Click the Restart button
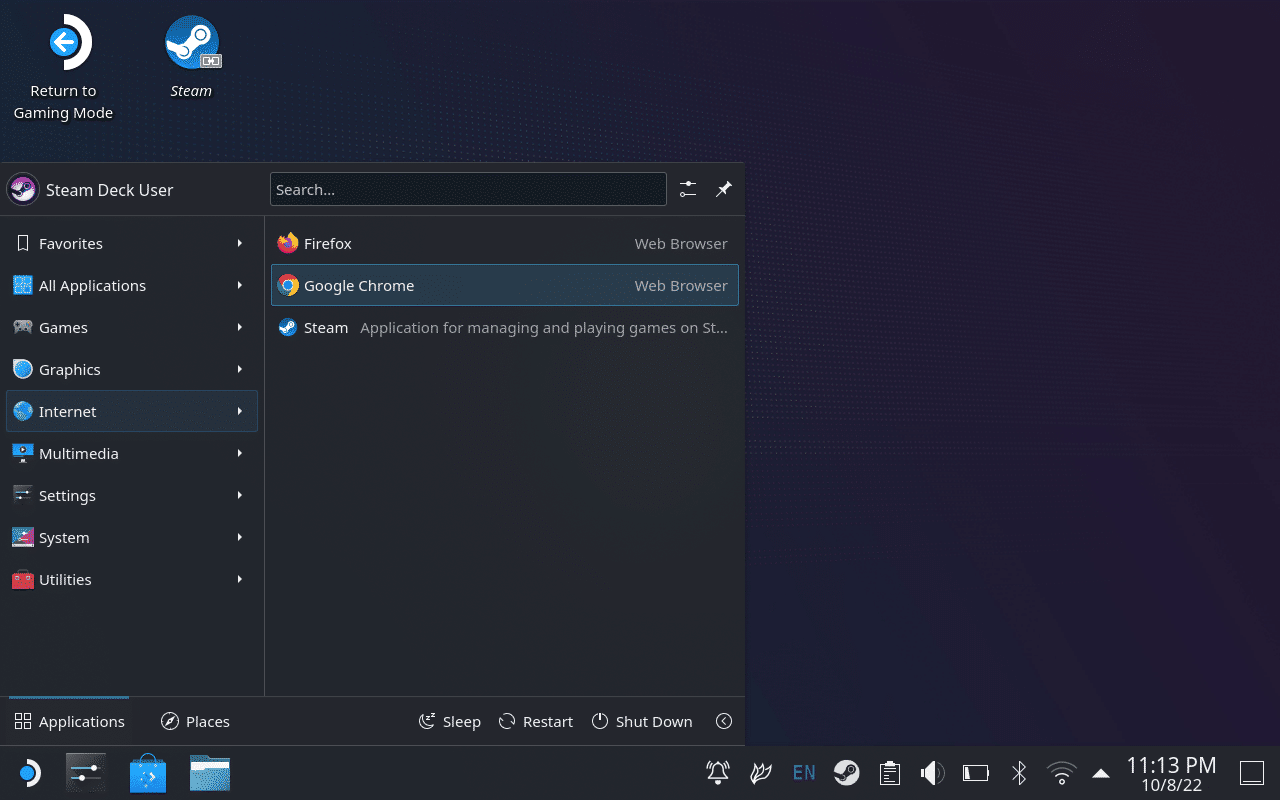Image resolution: width=1280 pixels, height=800 pixels. (x=536, y=721)
